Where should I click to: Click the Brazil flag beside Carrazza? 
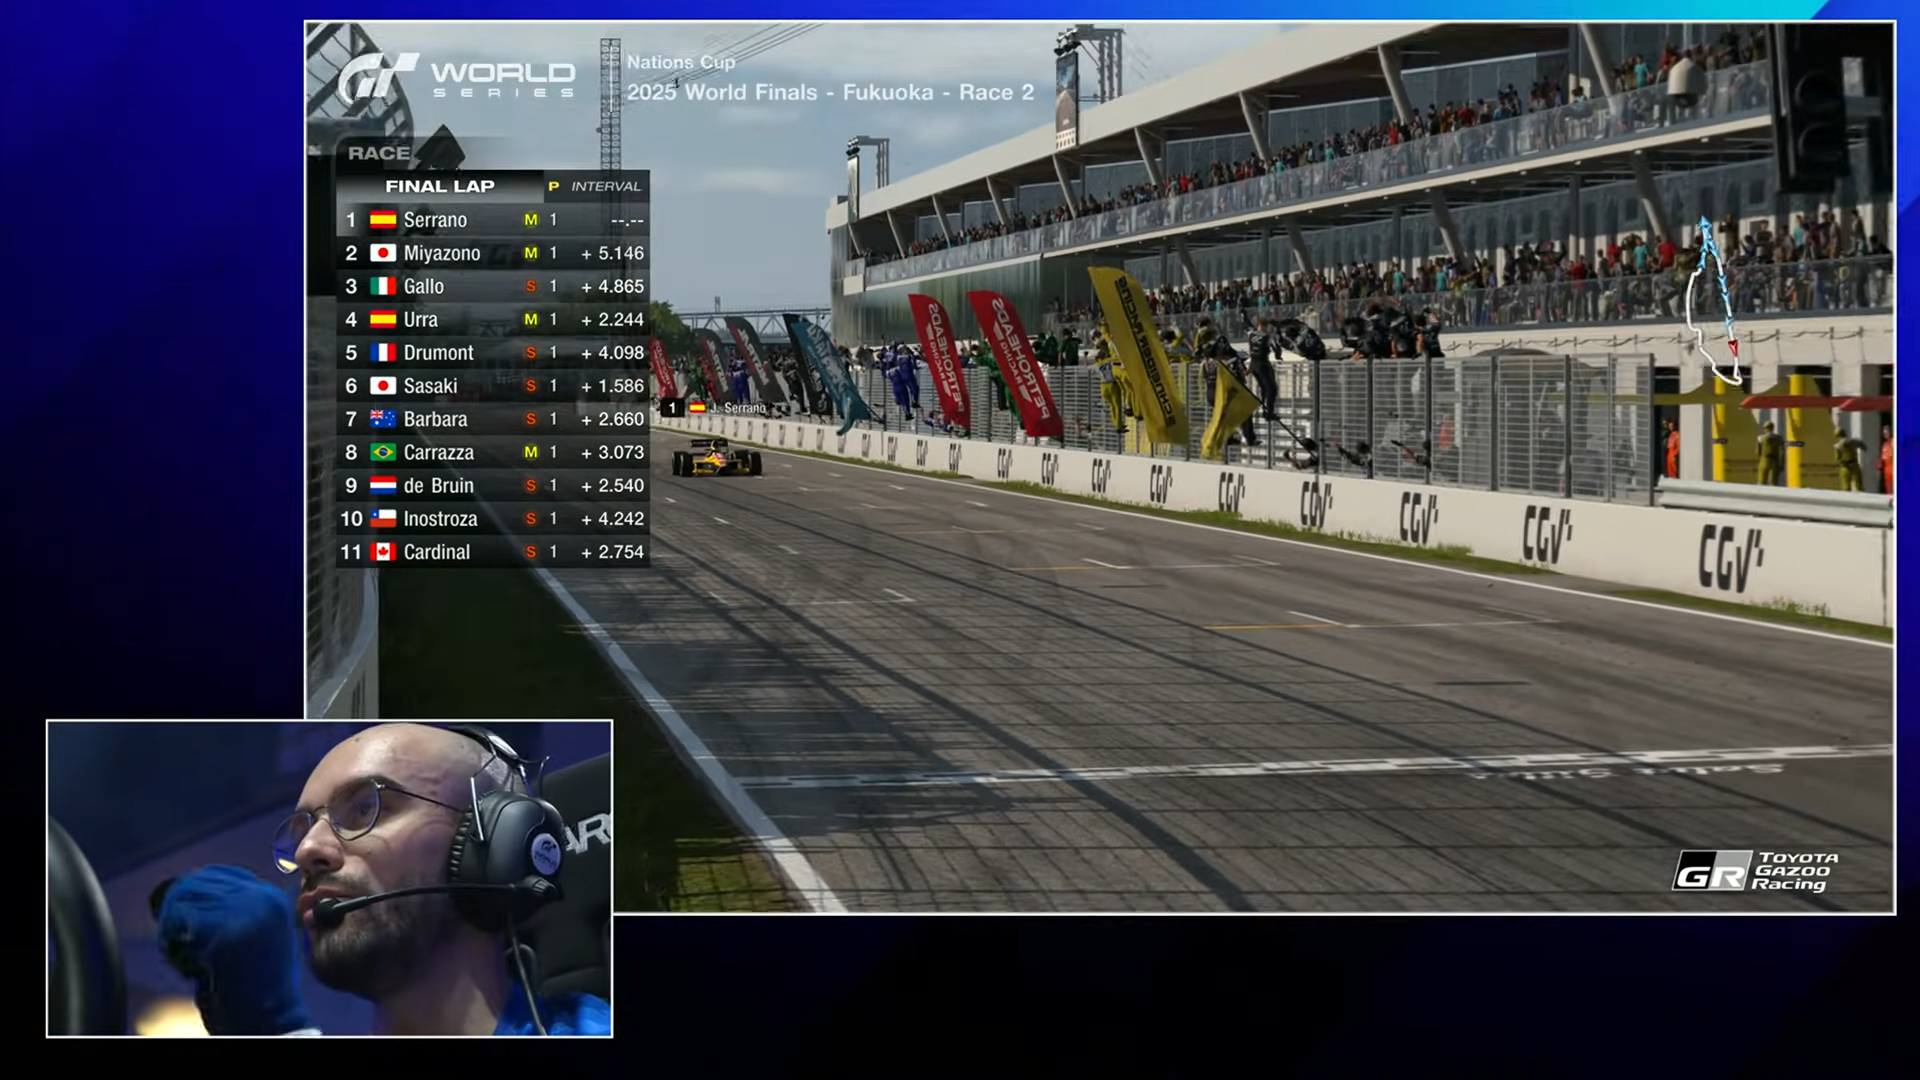(x=382, y=452)
